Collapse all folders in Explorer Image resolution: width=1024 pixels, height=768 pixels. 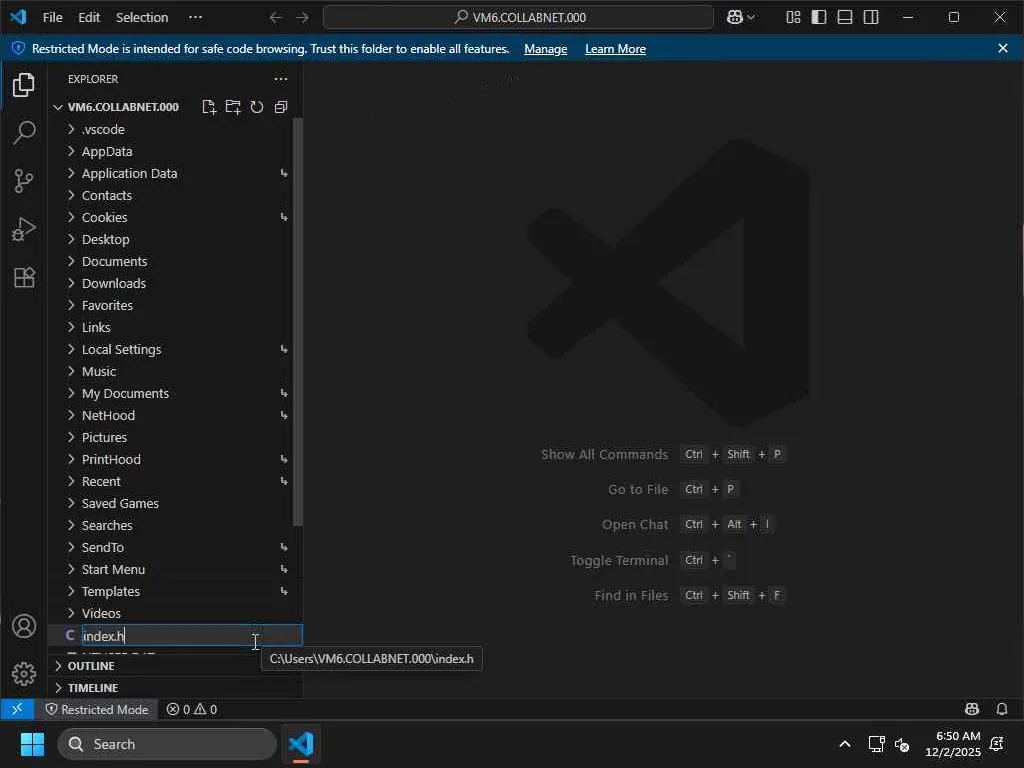pos(281,107)
